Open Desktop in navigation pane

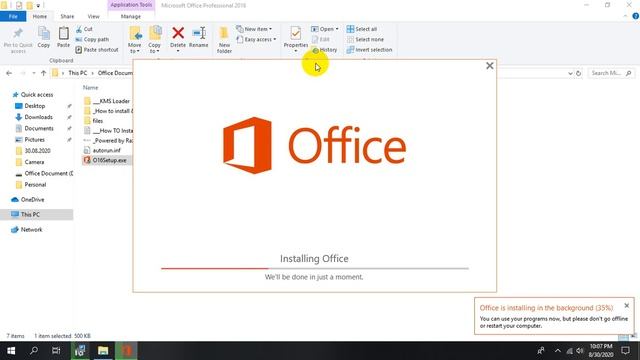[x=35, y=106]
